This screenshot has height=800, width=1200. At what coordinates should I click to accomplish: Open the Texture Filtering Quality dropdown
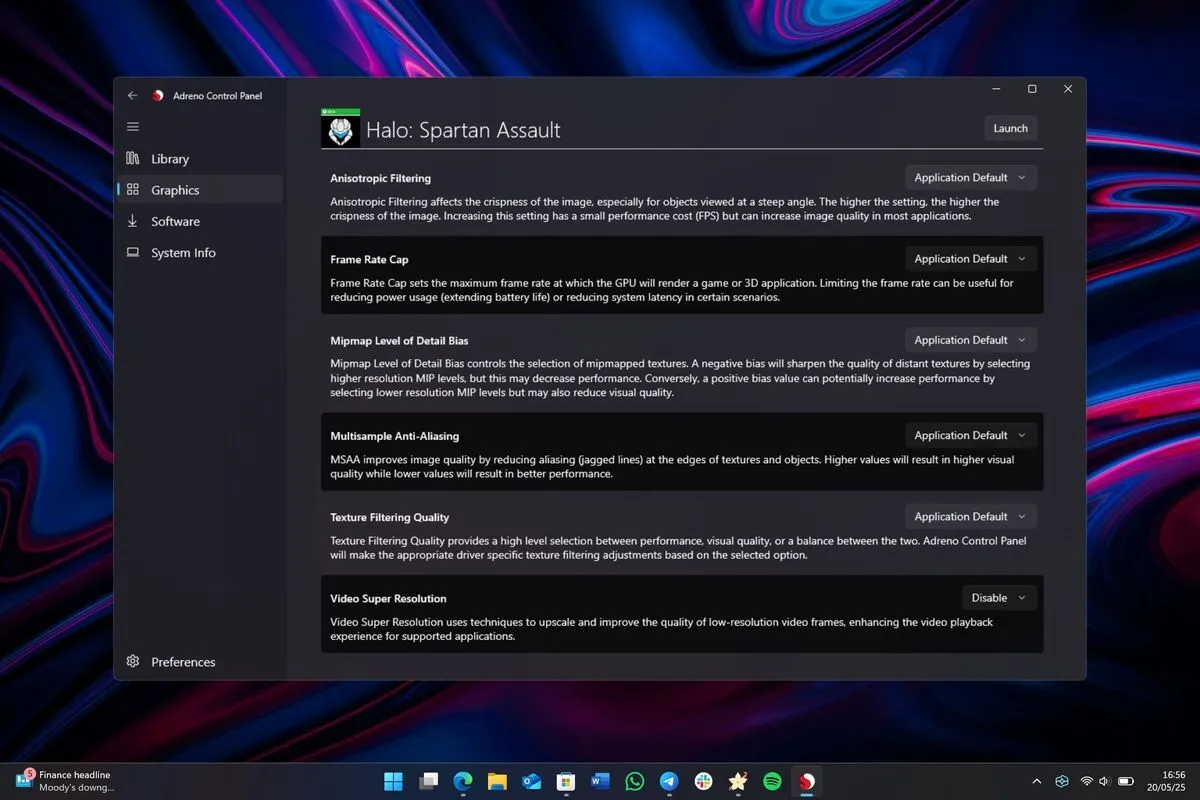[970, 517]
